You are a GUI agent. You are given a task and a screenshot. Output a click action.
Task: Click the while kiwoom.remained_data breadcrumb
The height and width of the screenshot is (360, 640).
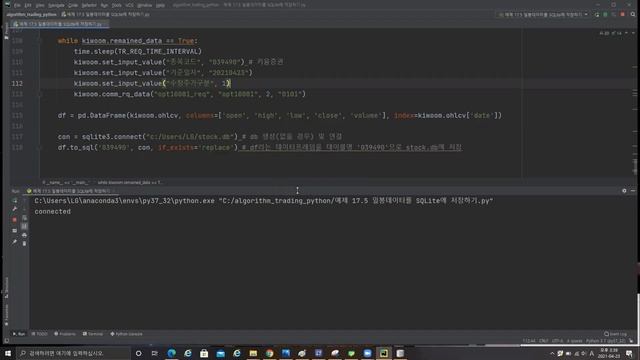click(129, 182)
